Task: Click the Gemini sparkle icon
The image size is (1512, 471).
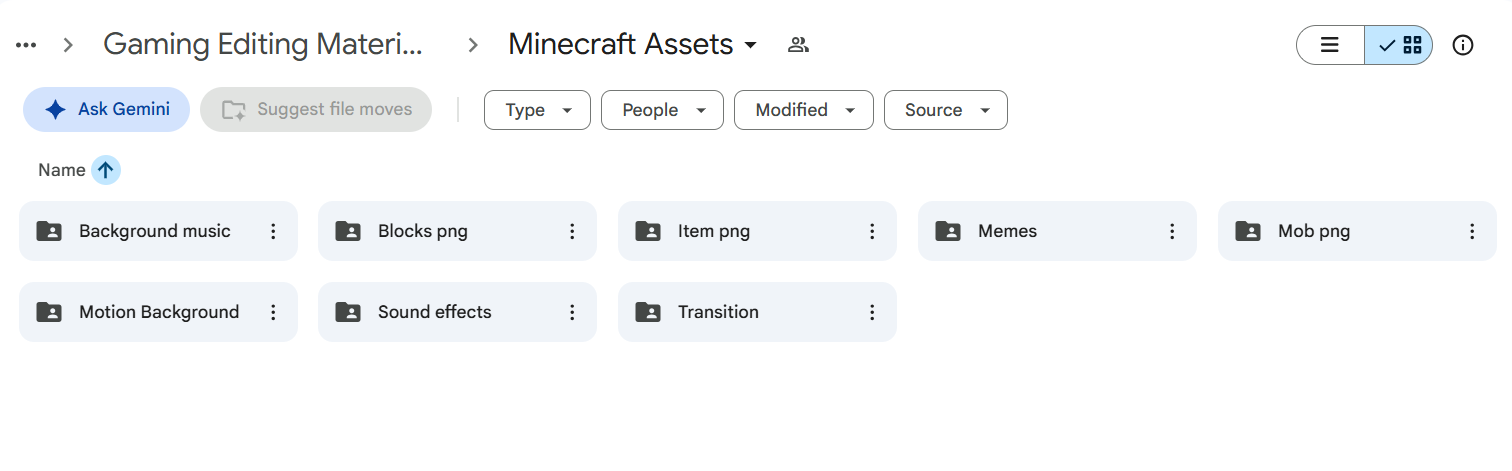Action: pos(56,110)
